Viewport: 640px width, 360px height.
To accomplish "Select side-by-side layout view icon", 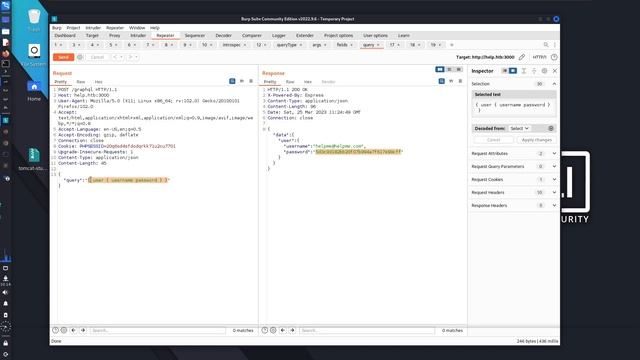I will pos(440,70).
